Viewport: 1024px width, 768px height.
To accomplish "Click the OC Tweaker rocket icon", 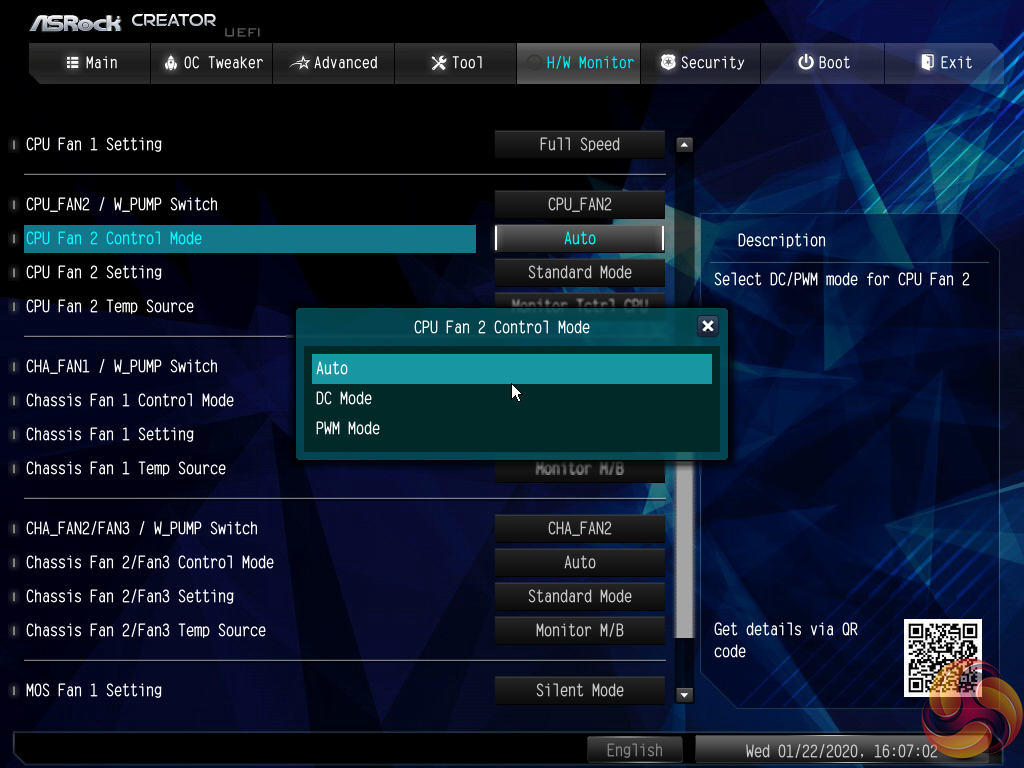I will point(170,63).
